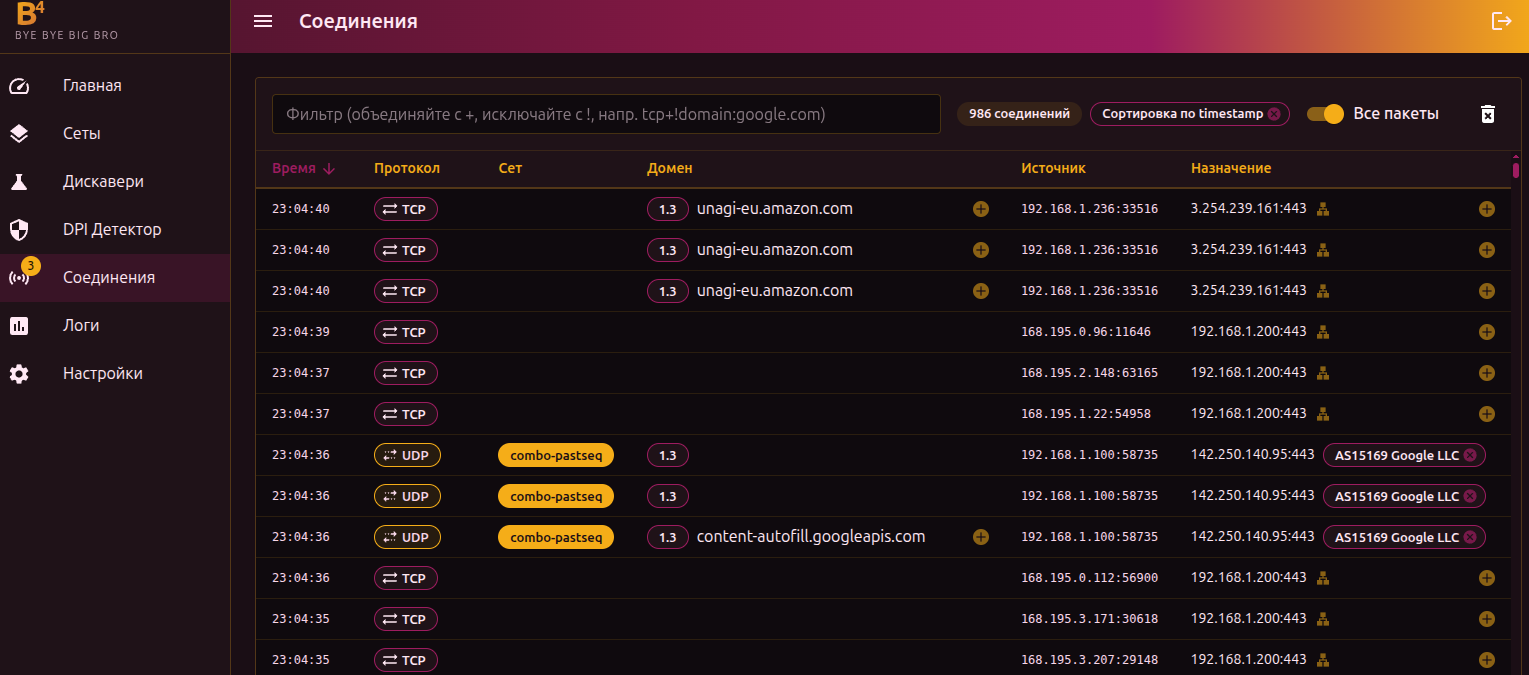1529x675 pixels.
Task: Click the combo-pastseq set badge in content-autofill row
Action: tap(555, 537)
